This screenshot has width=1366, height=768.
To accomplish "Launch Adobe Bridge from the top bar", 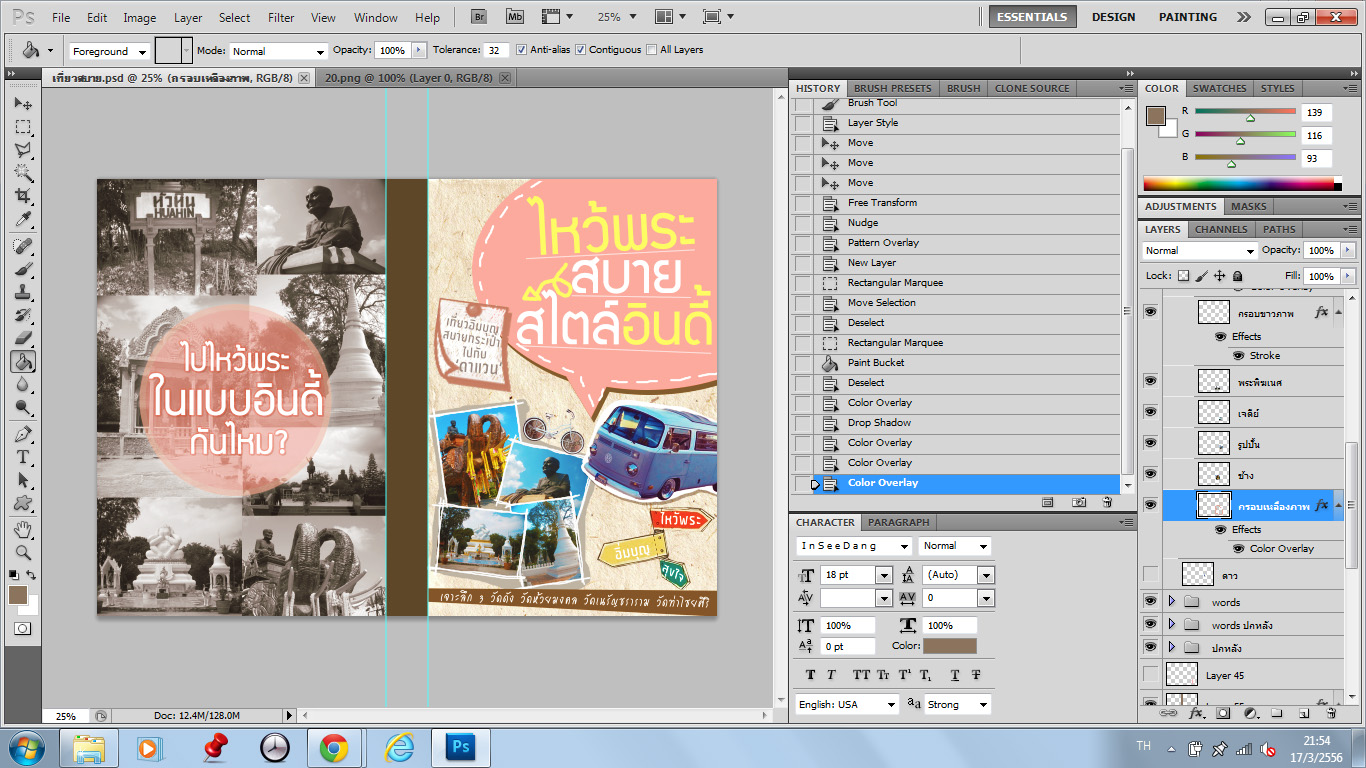I will (479, 17).
